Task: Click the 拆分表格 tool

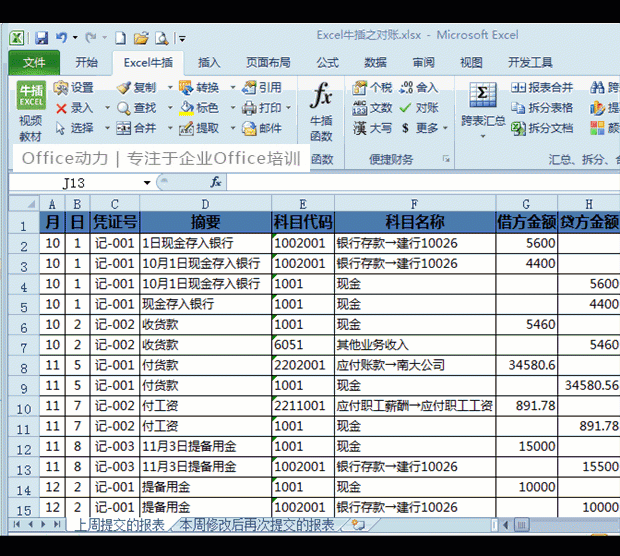Action: coord(542,108)
